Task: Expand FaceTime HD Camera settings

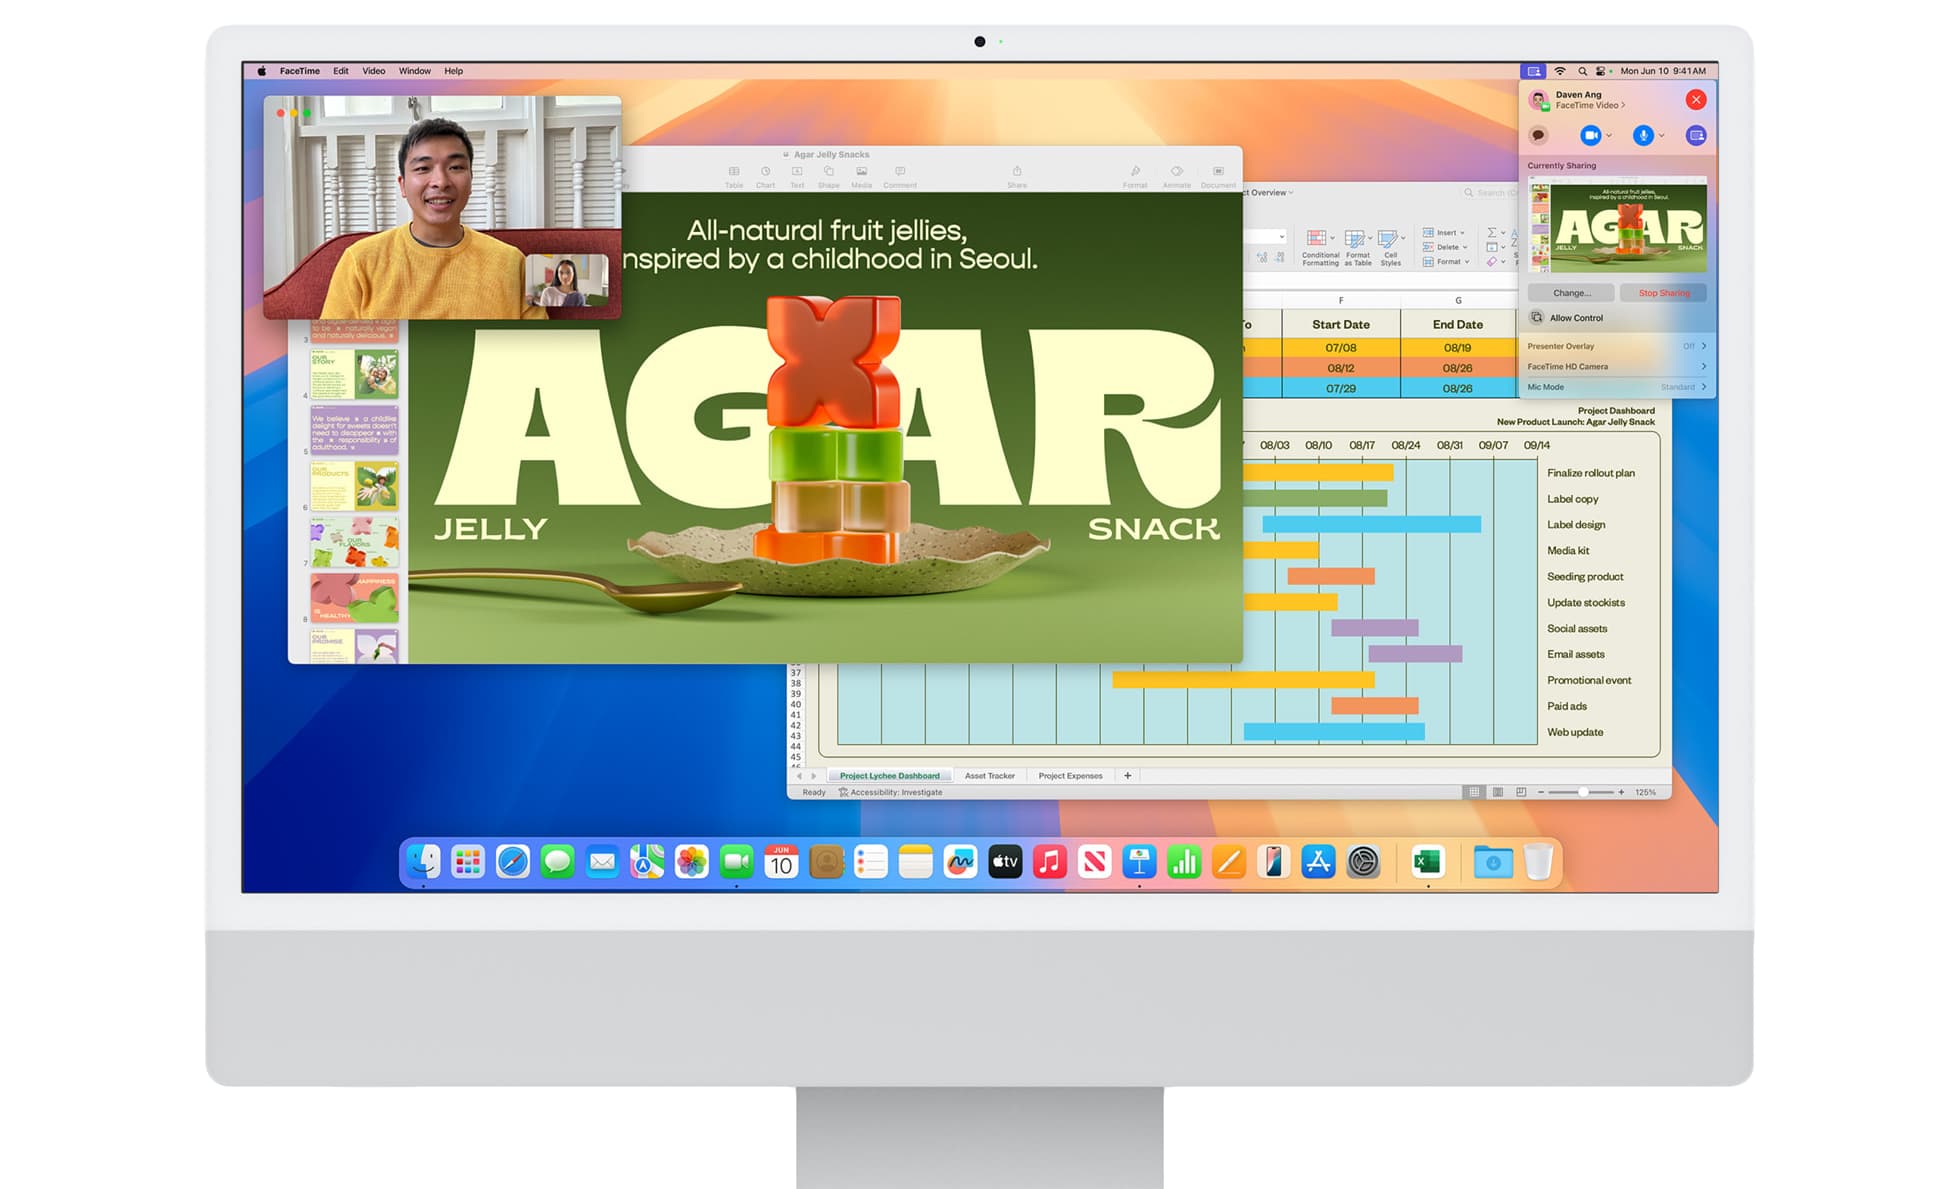Action: (1617, 366)
